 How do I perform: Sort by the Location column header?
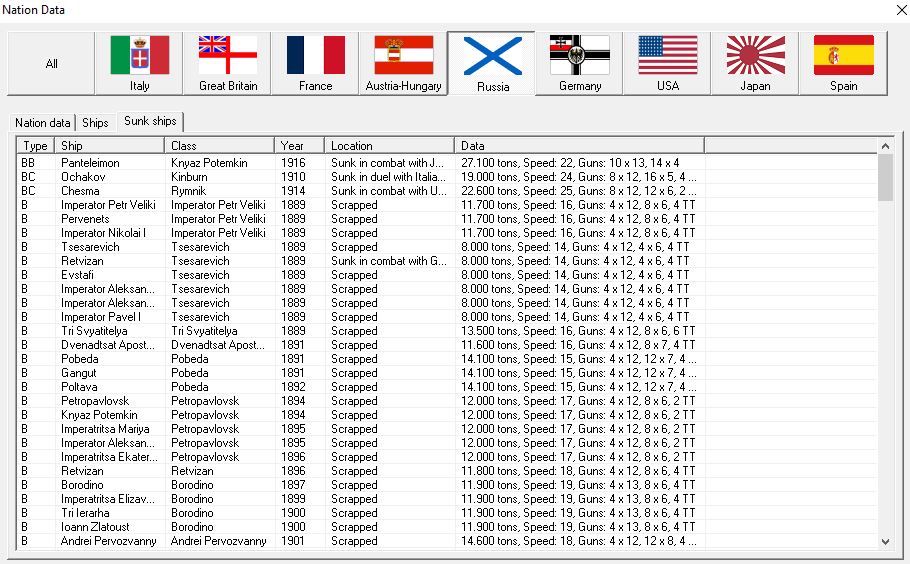(389, 146)
